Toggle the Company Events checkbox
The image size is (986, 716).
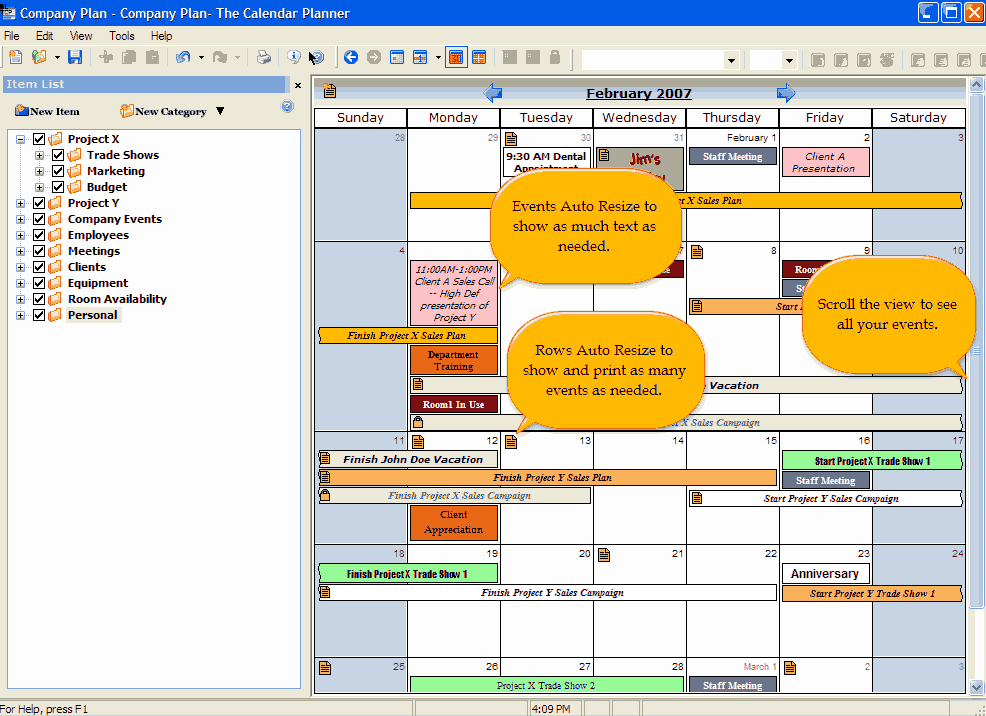39,219
